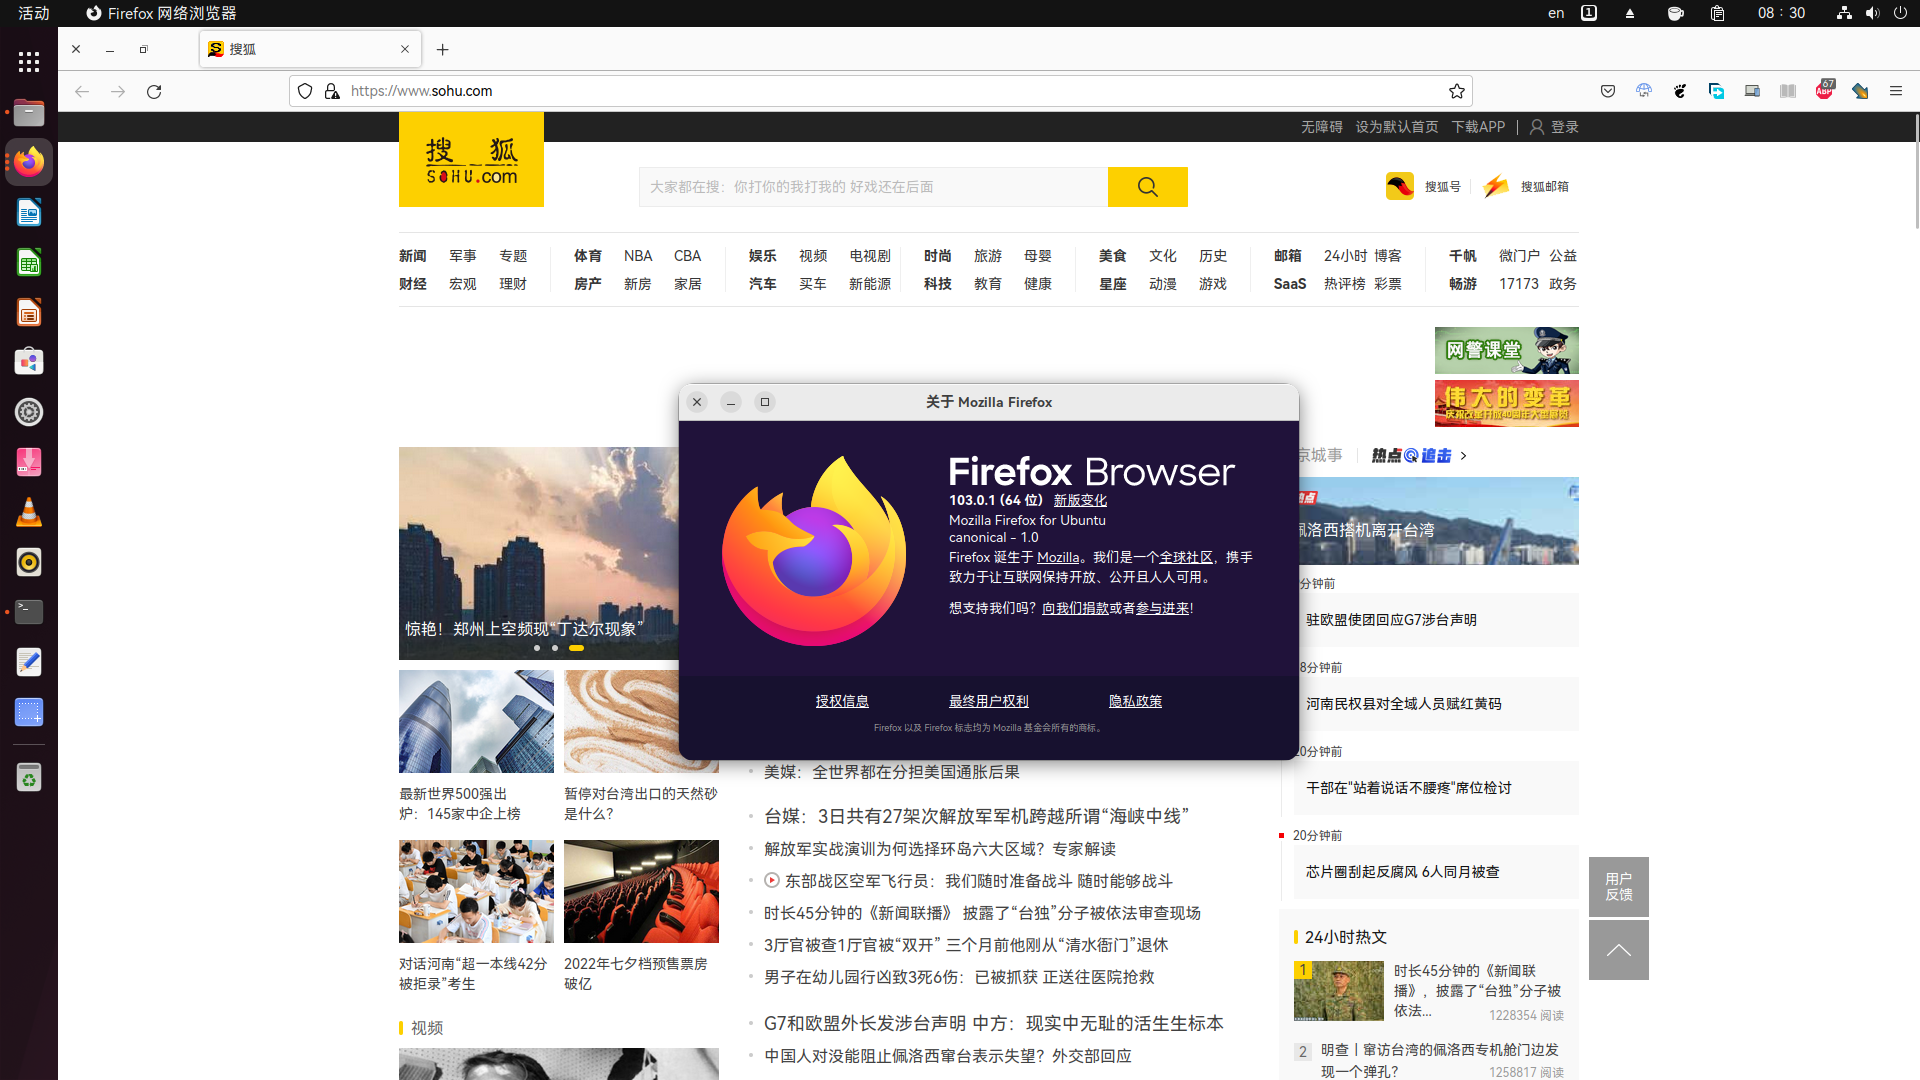Open the 新闻 navigation link

413,256
